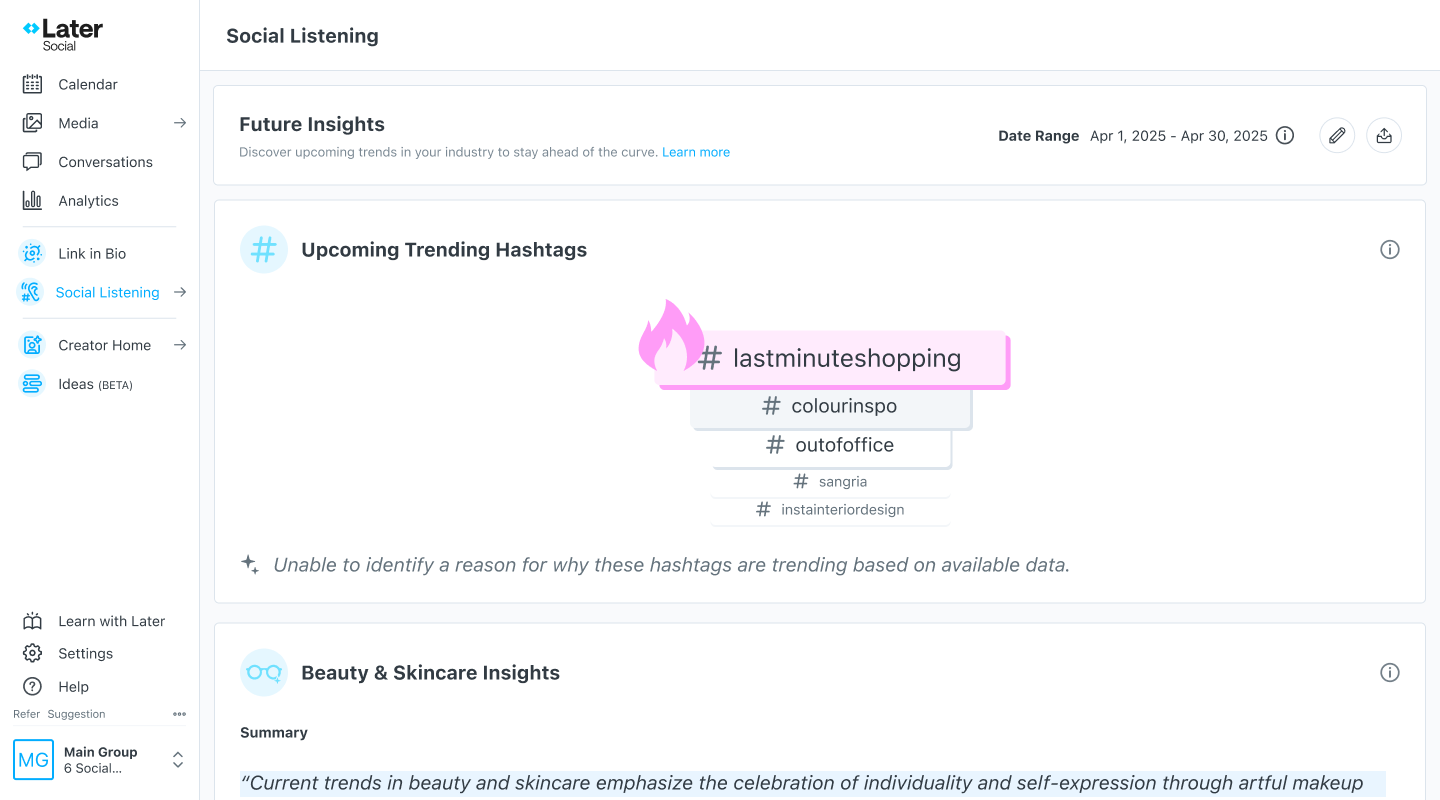
Task: Open the Ideas (BETA) icon
Action: pyautogui.click(x=33, y=383)
